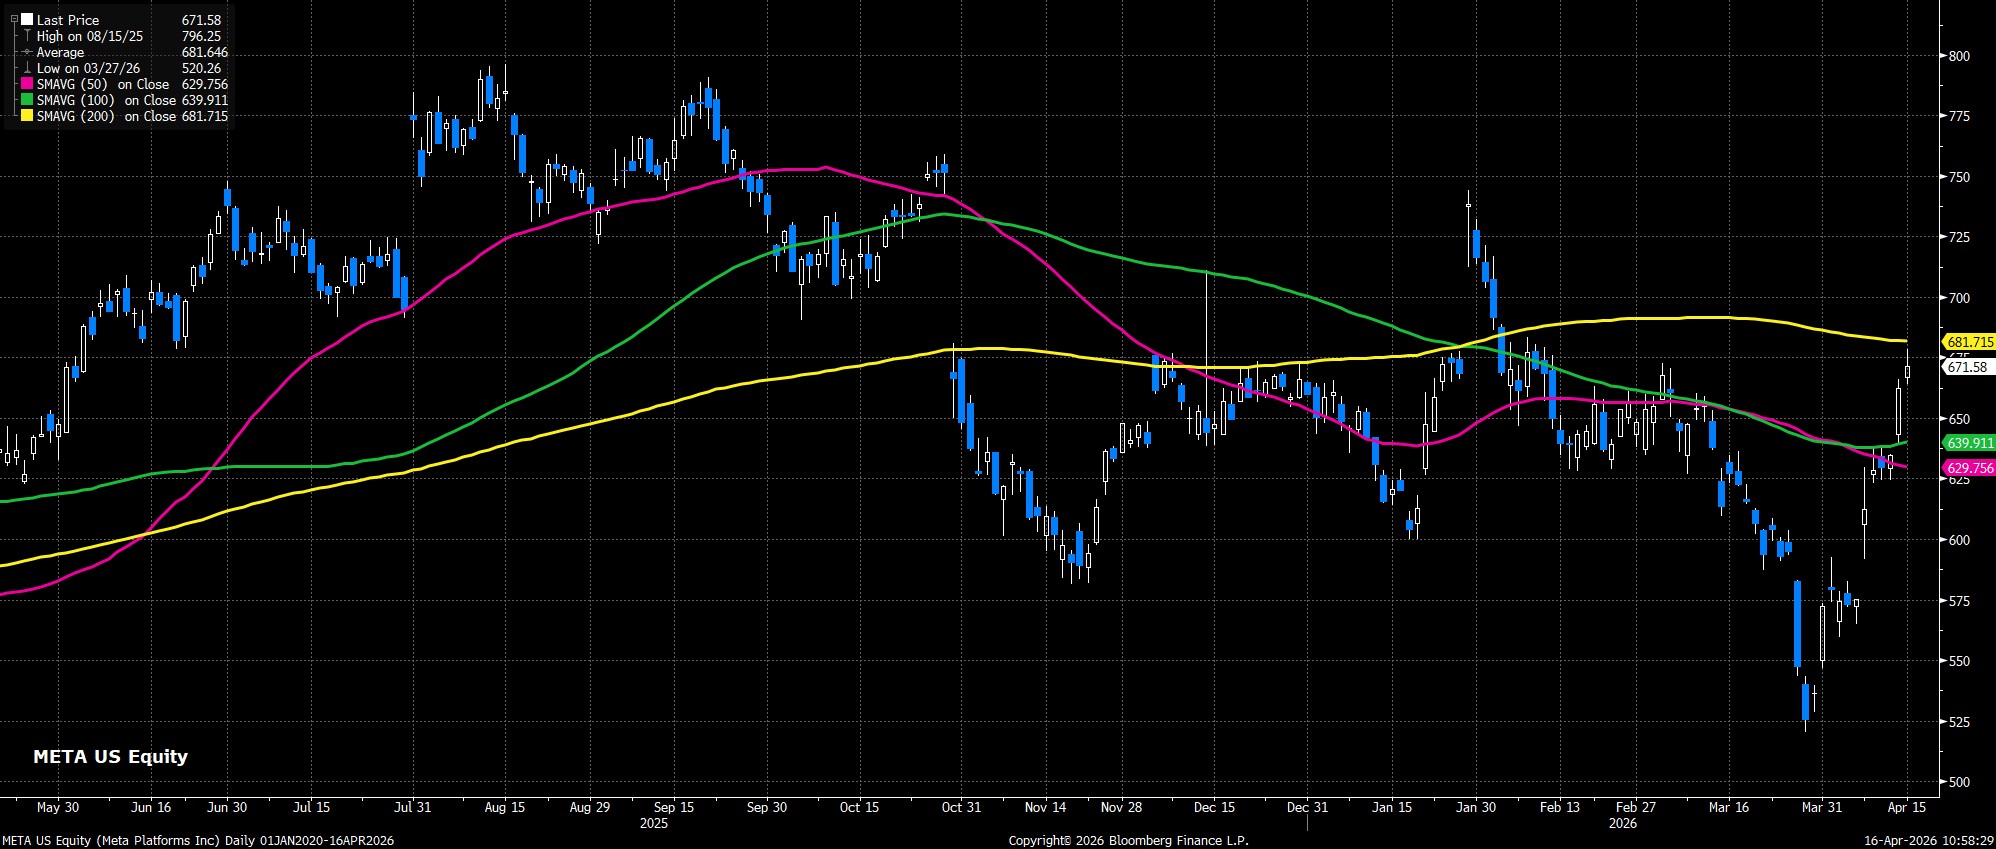Click the Aug 15 date on time axis
Image resolution: width=1996 pixels, height=849 pixels.
504,807
